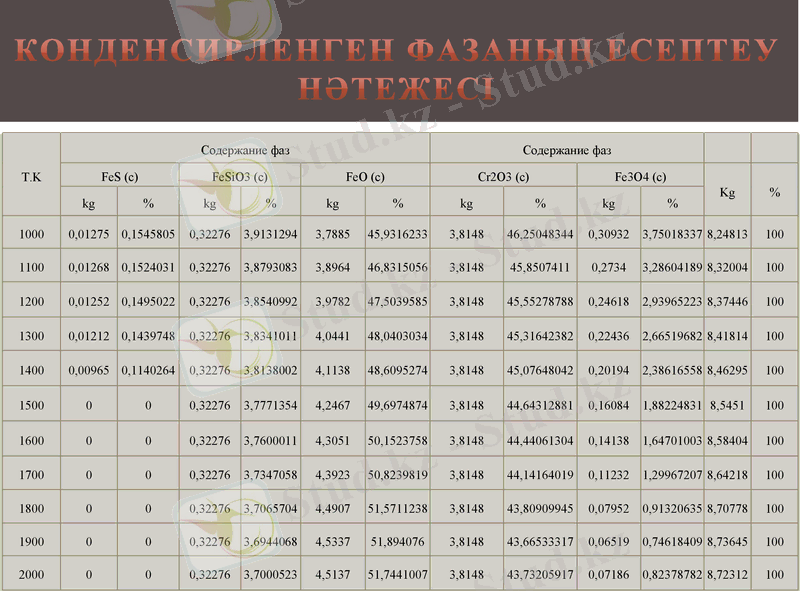Click the cell showing 45,9316233

tap(397, 234)
